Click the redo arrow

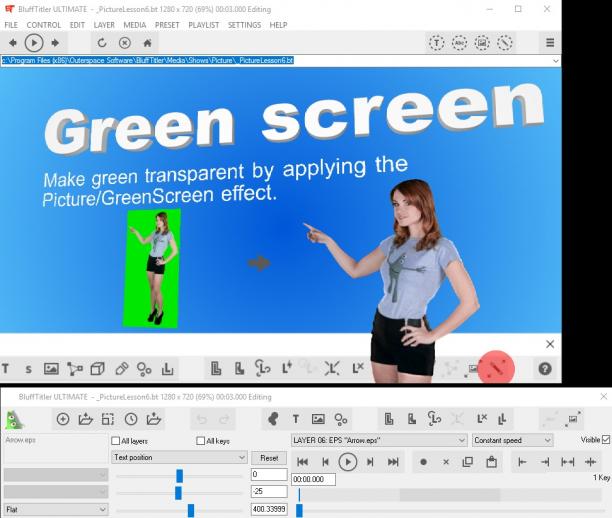tap(224, 419)
